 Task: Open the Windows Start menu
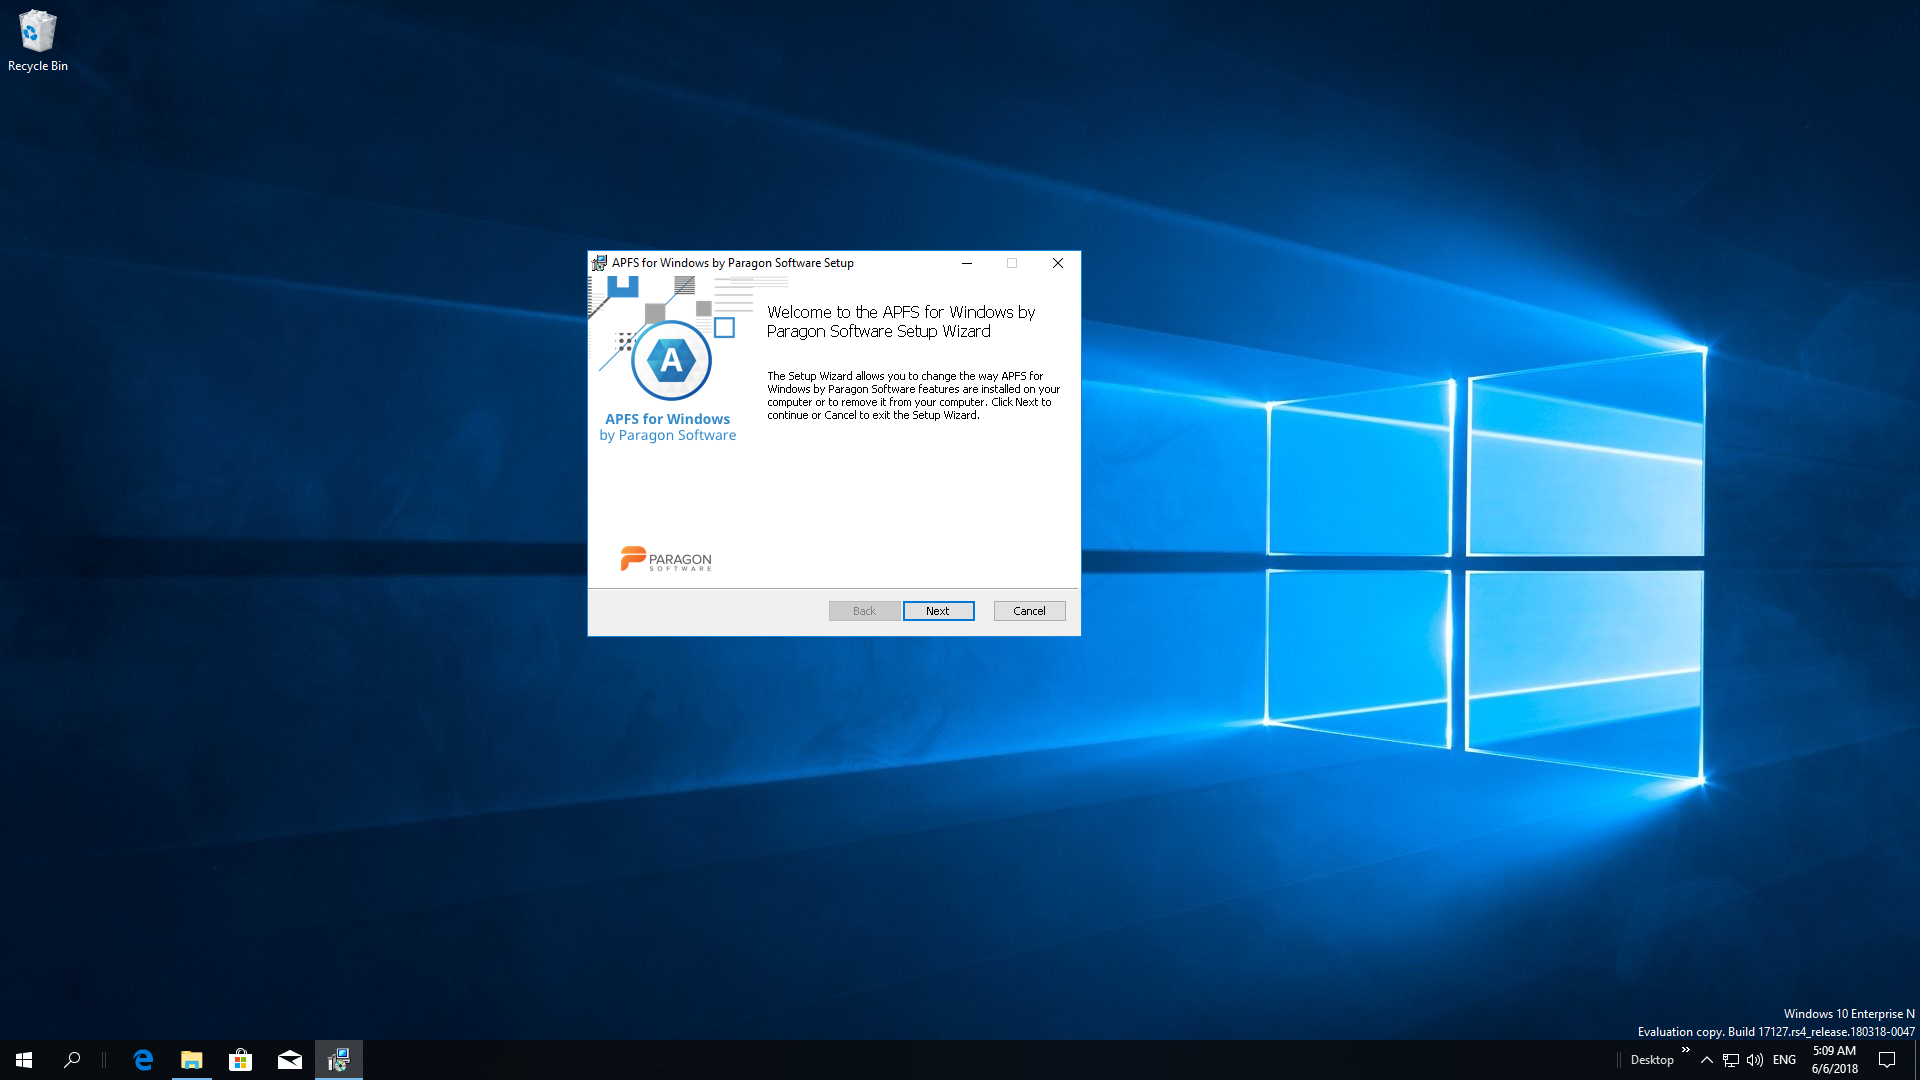click(24, 1060)
